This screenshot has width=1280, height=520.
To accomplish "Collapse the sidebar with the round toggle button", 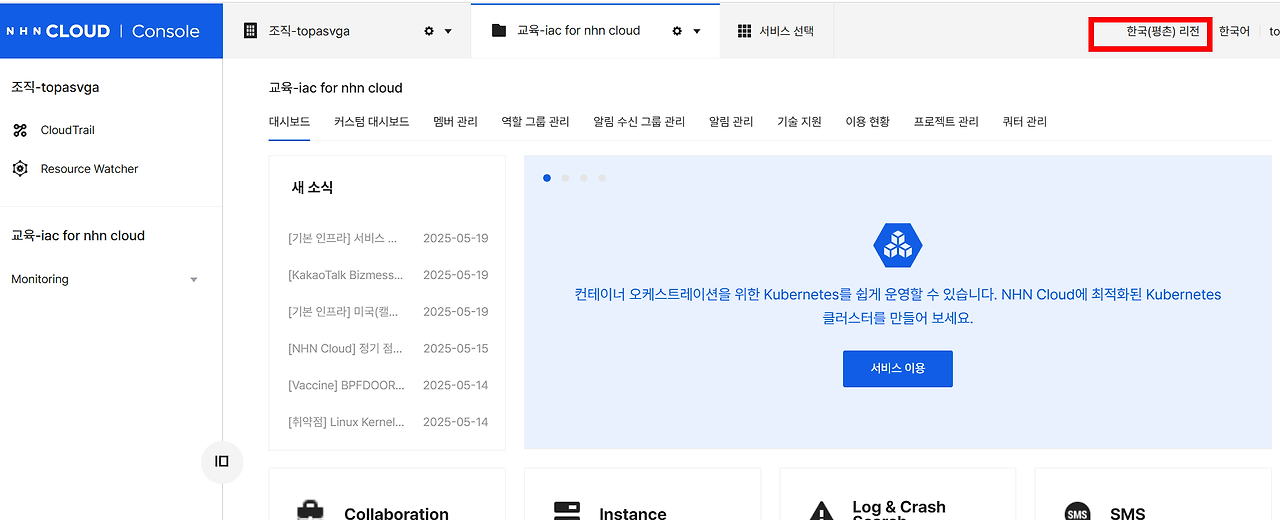I will click(222, 461).
